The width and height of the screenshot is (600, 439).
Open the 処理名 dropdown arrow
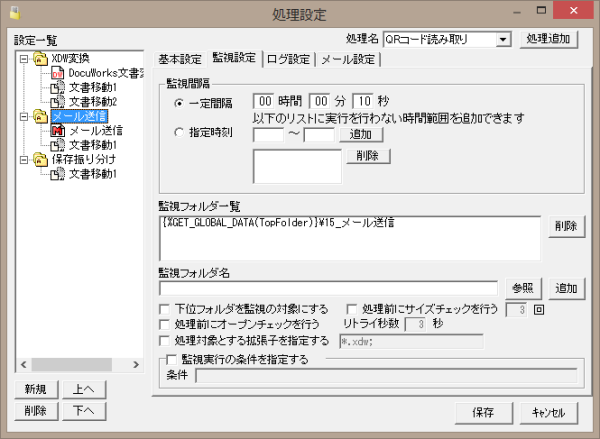pyautogui.click(x=503, y=39)
